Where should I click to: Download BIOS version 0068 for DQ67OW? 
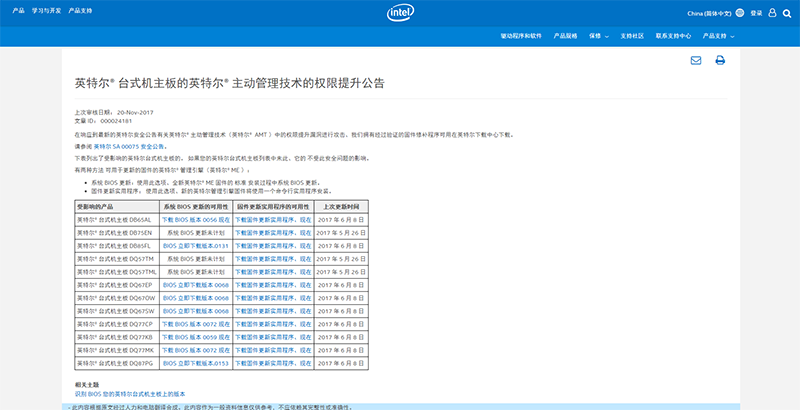point(196,298)
